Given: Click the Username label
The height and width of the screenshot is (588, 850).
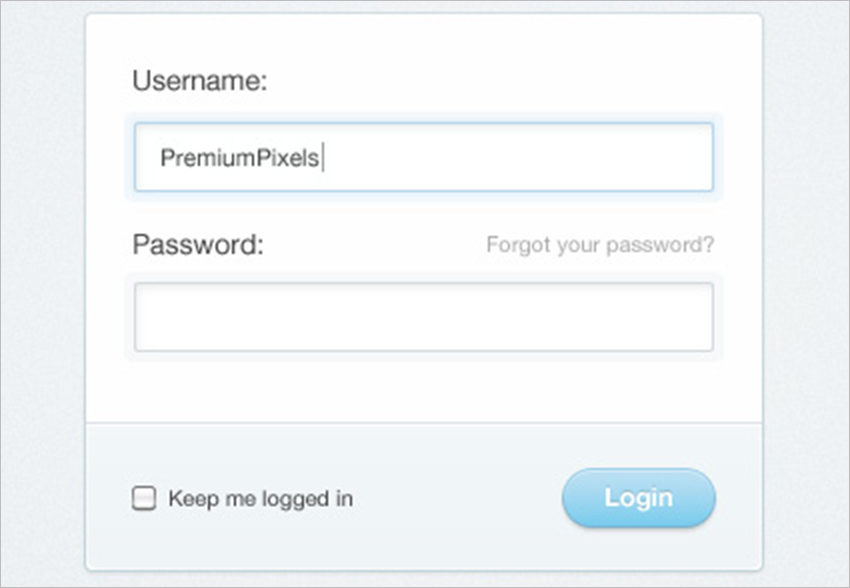Looking at the screenshot, I should click(x=199, y=82).
